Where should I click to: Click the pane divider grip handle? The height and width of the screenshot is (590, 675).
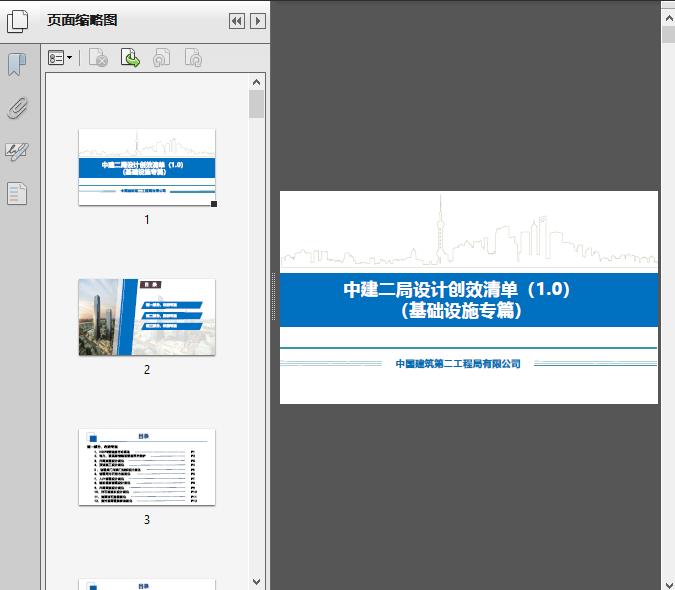(273, 297)
